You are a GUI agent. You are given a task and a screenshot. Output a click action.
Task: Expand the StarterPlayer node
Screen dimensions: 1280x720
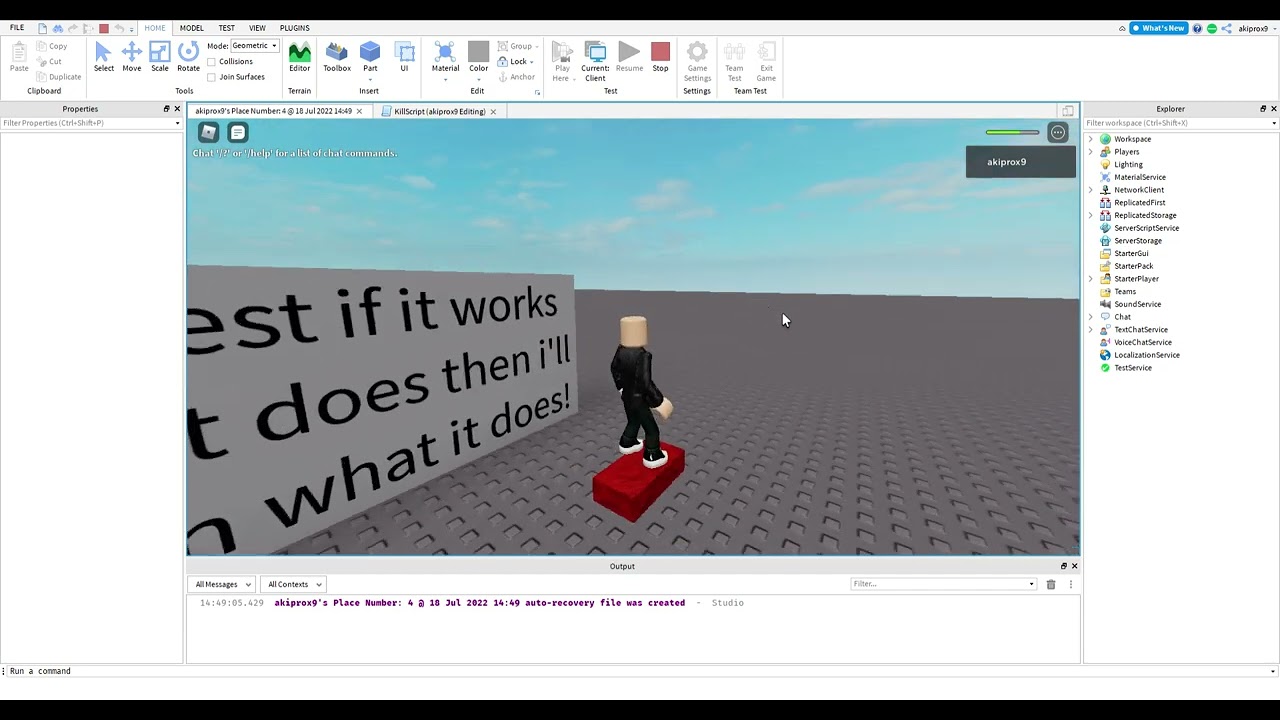point(1091,279)
